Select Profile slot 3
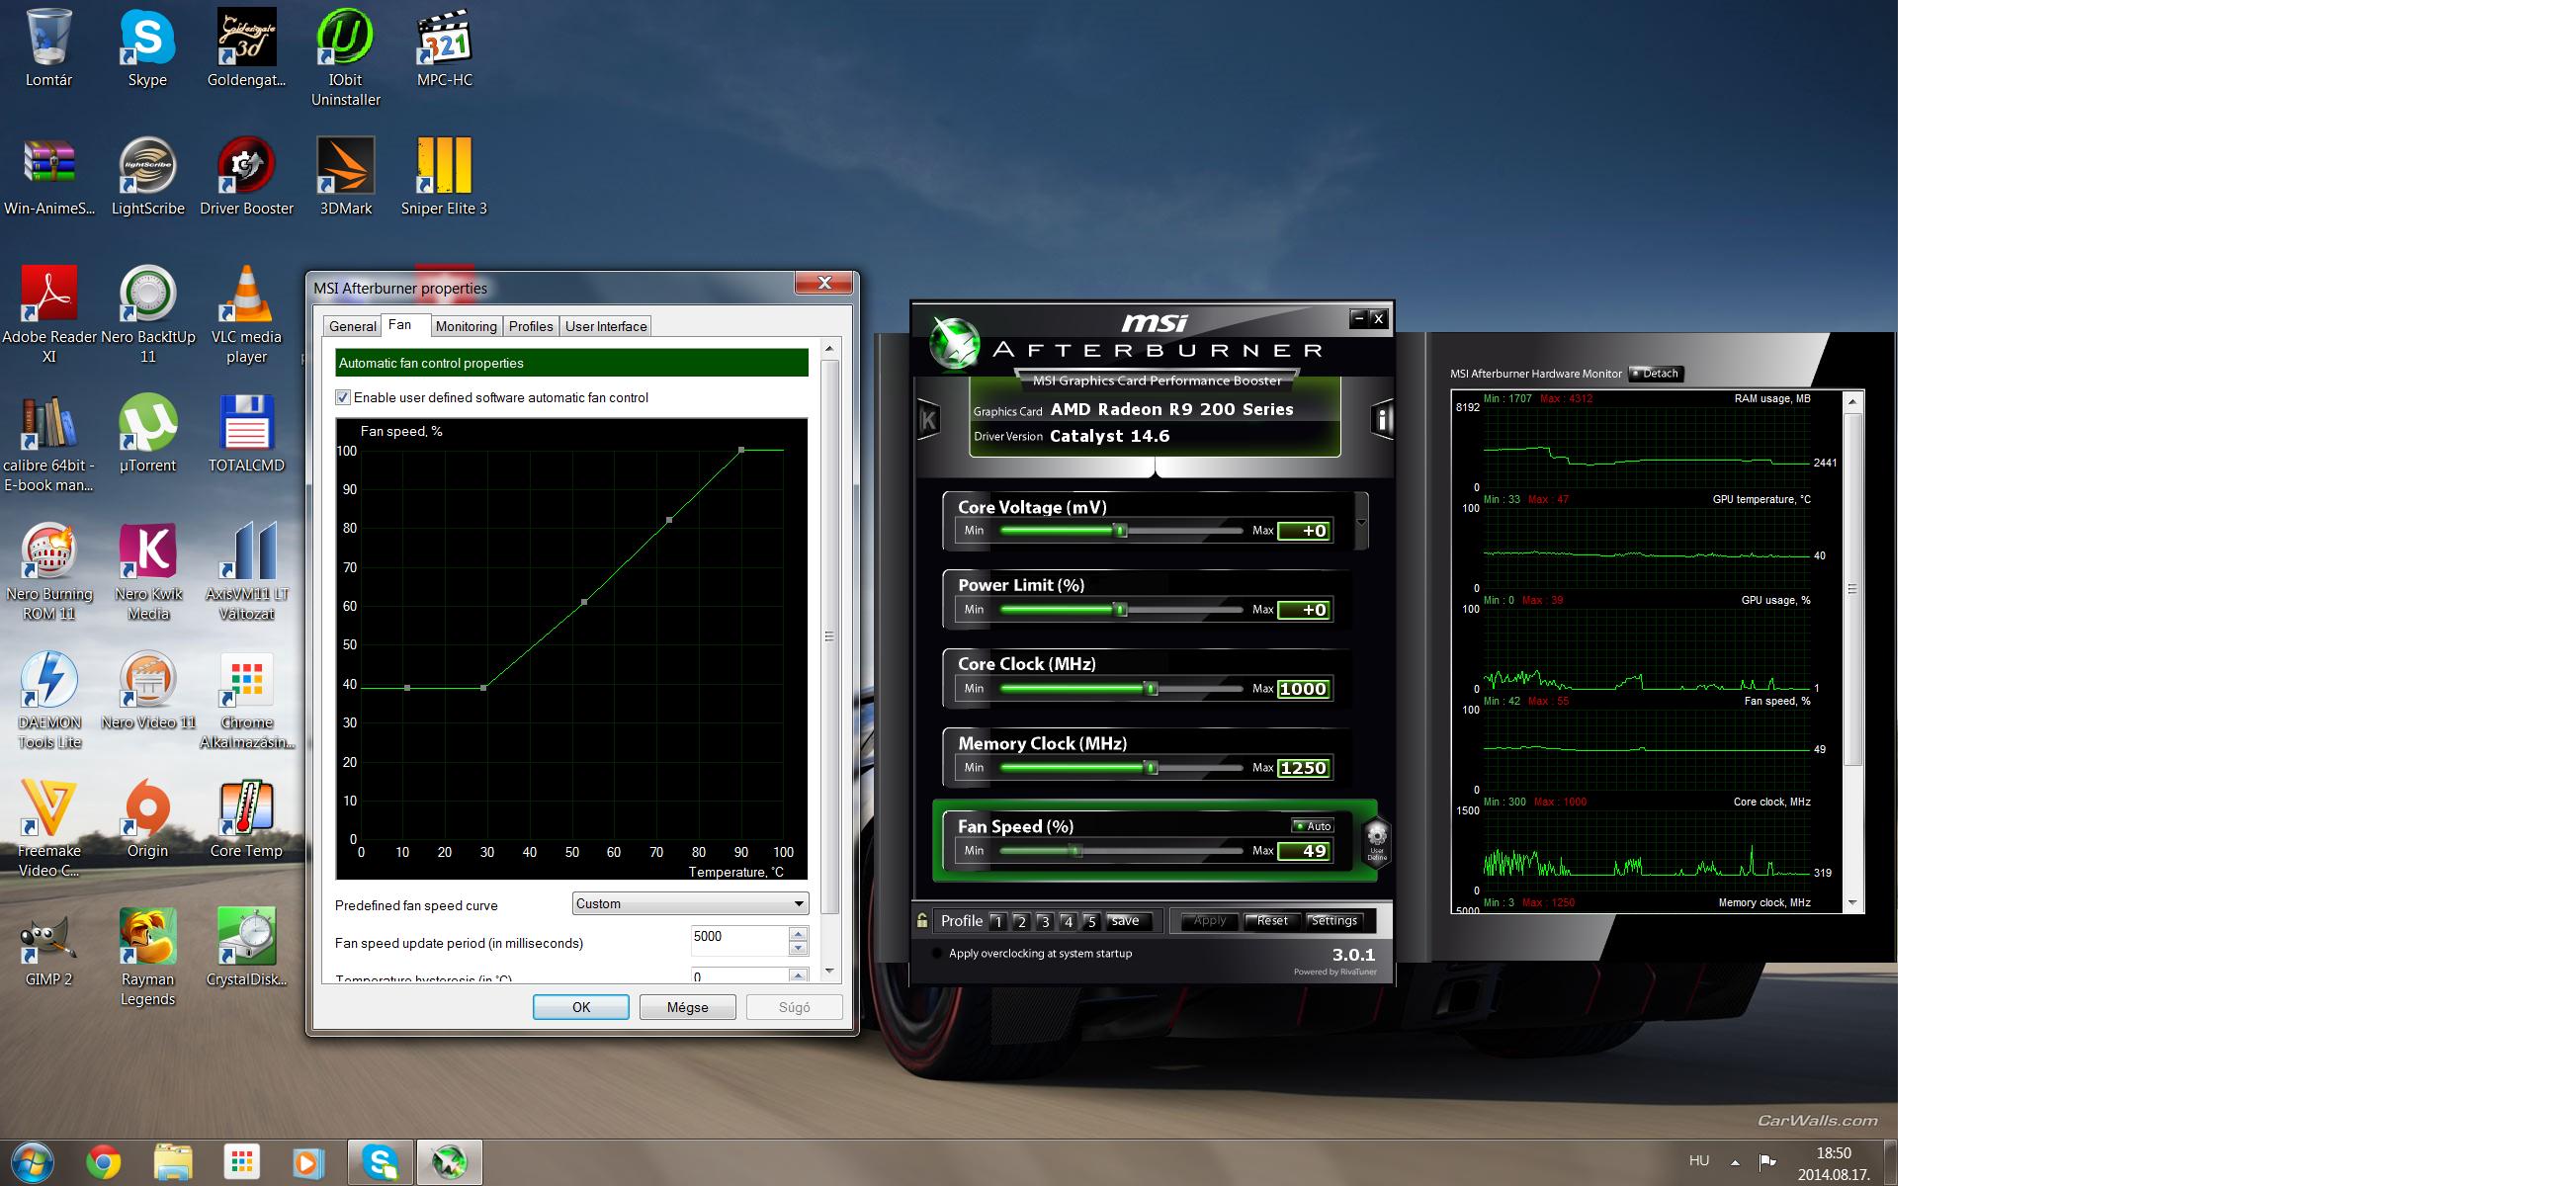Image resolution: width=2576 pixels, height=1186 pixels. tap(1045, 921)
